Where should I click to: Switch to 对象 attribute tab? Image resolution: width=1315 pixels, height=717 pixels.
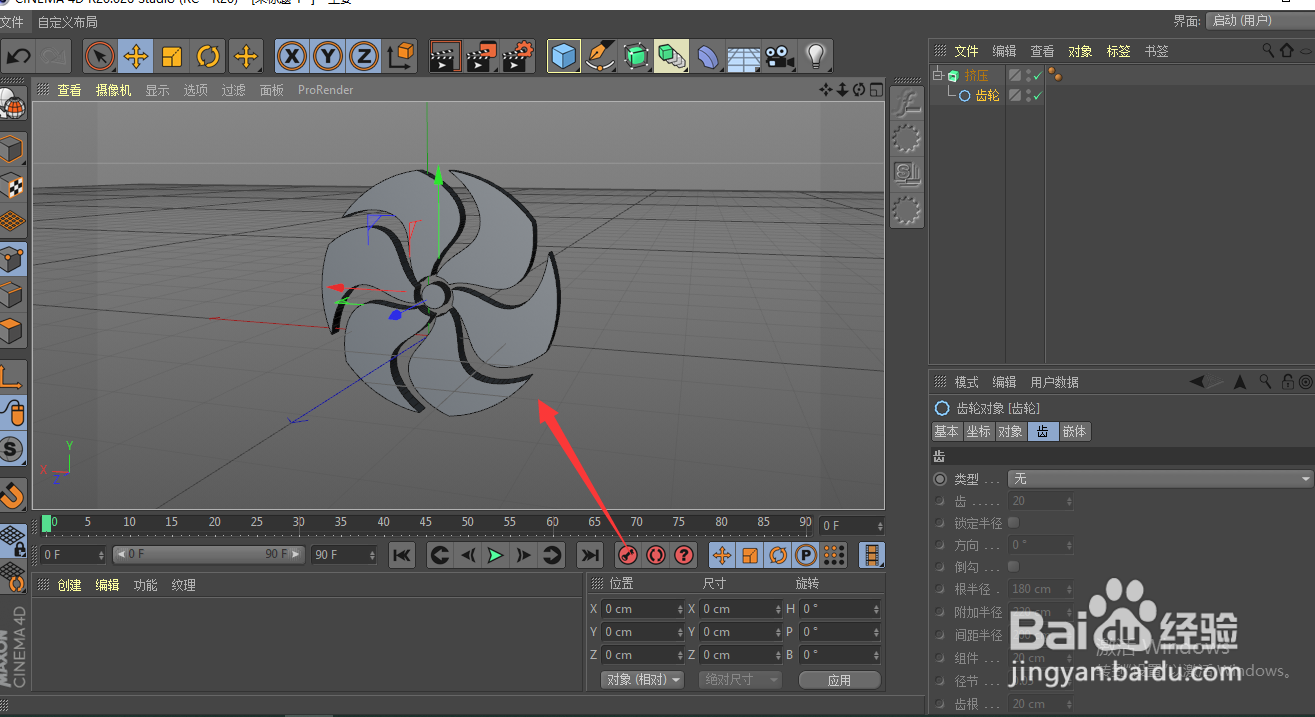click(1010, 432)
